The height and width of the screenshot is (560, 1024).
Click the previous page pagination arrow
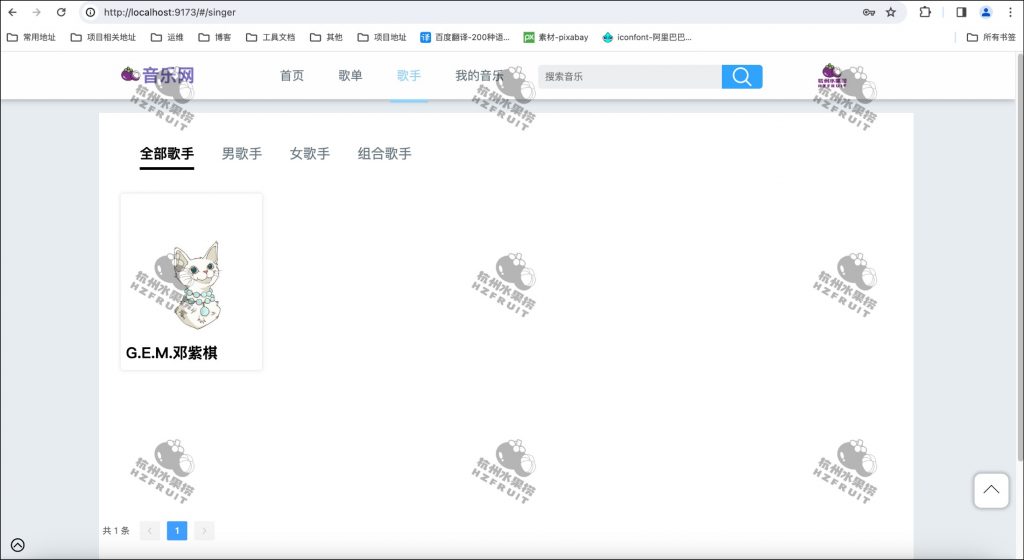pyautogui.click(x=150, y=531)
